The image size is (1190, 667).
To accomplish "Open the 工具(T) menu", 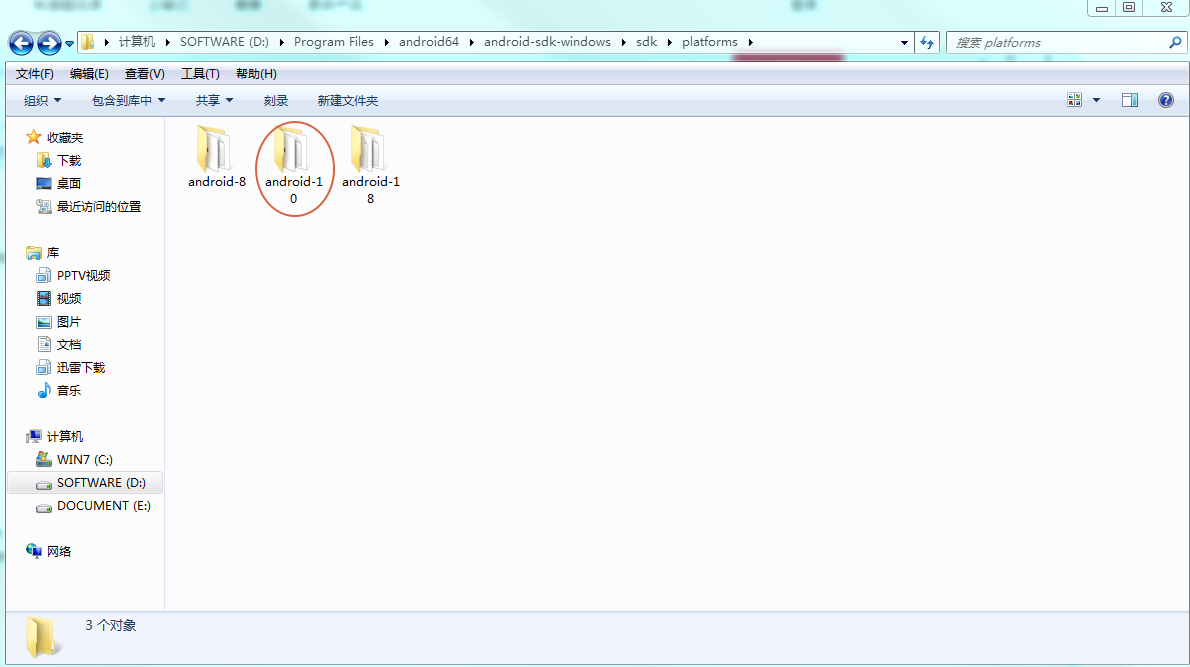I will pyautogui.click(x=199, y=73).
